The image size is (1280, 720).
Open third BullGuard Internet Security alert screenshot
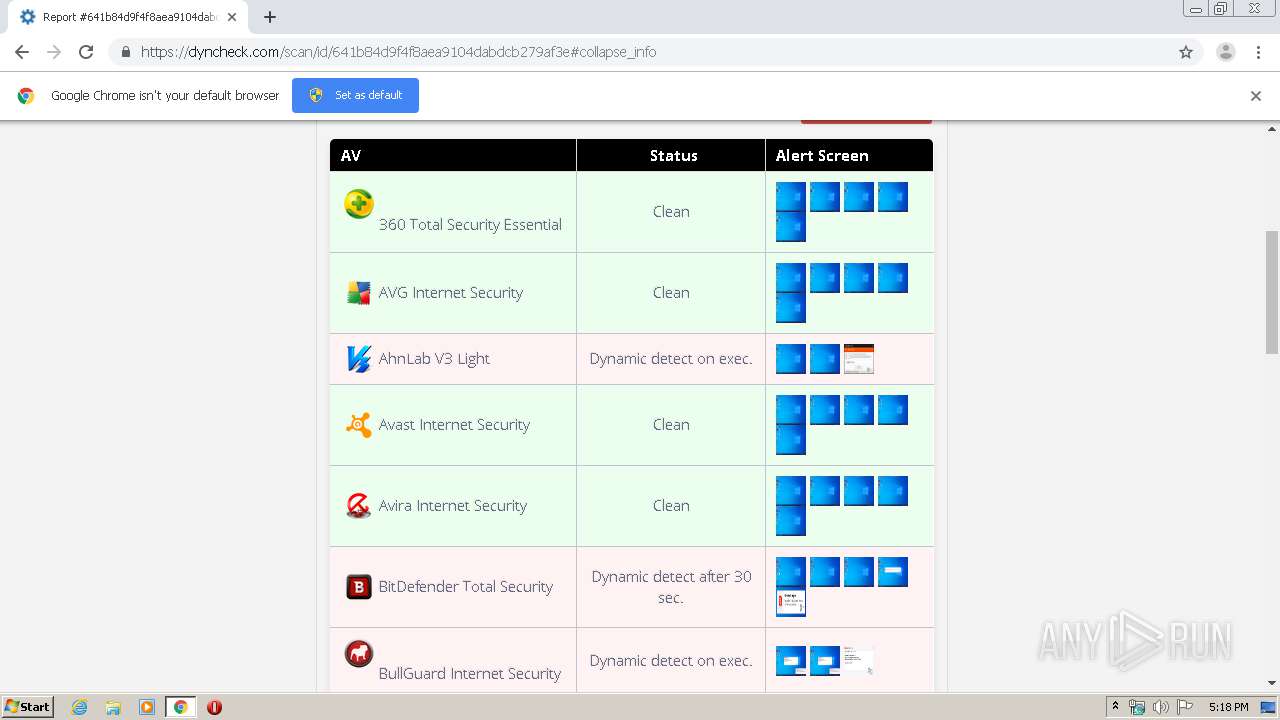tap(858, 661)
